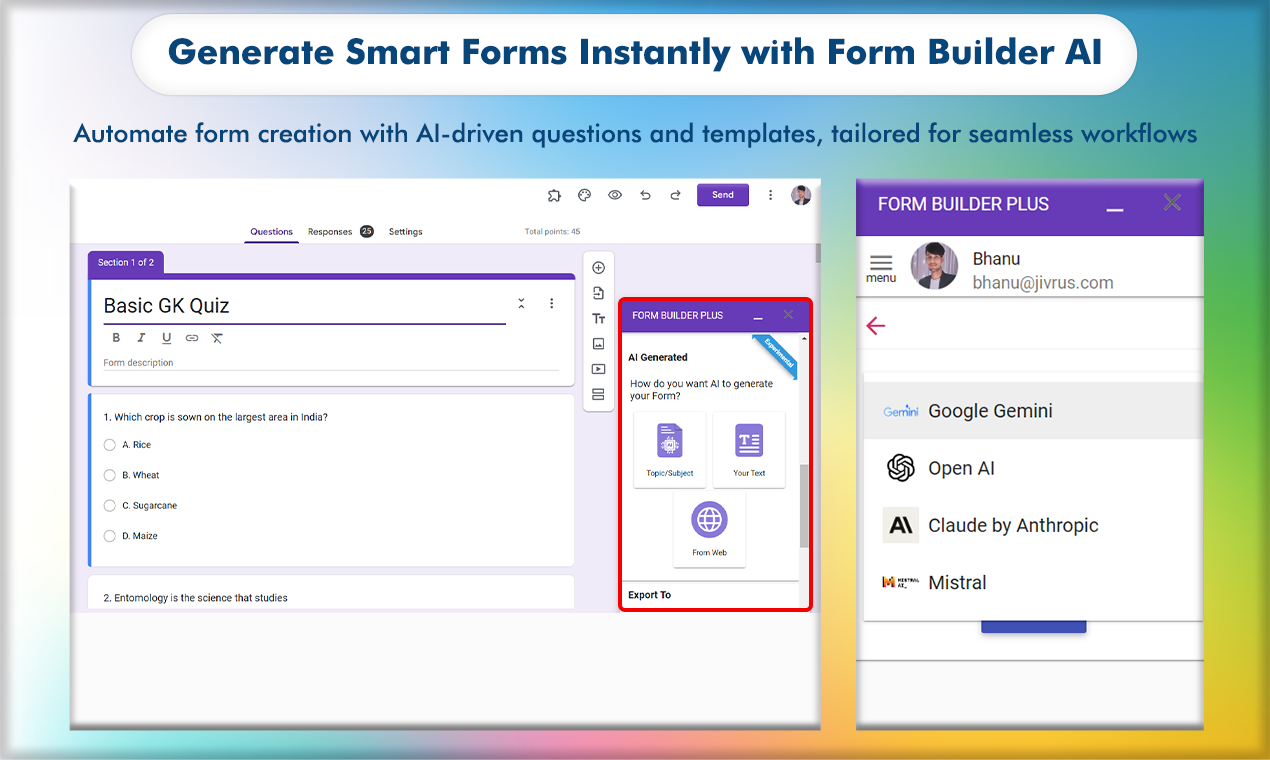The width and height of the screenshot is (1270, 760).
Task: Apply underline formatting to title
Action: pos(166,338)
